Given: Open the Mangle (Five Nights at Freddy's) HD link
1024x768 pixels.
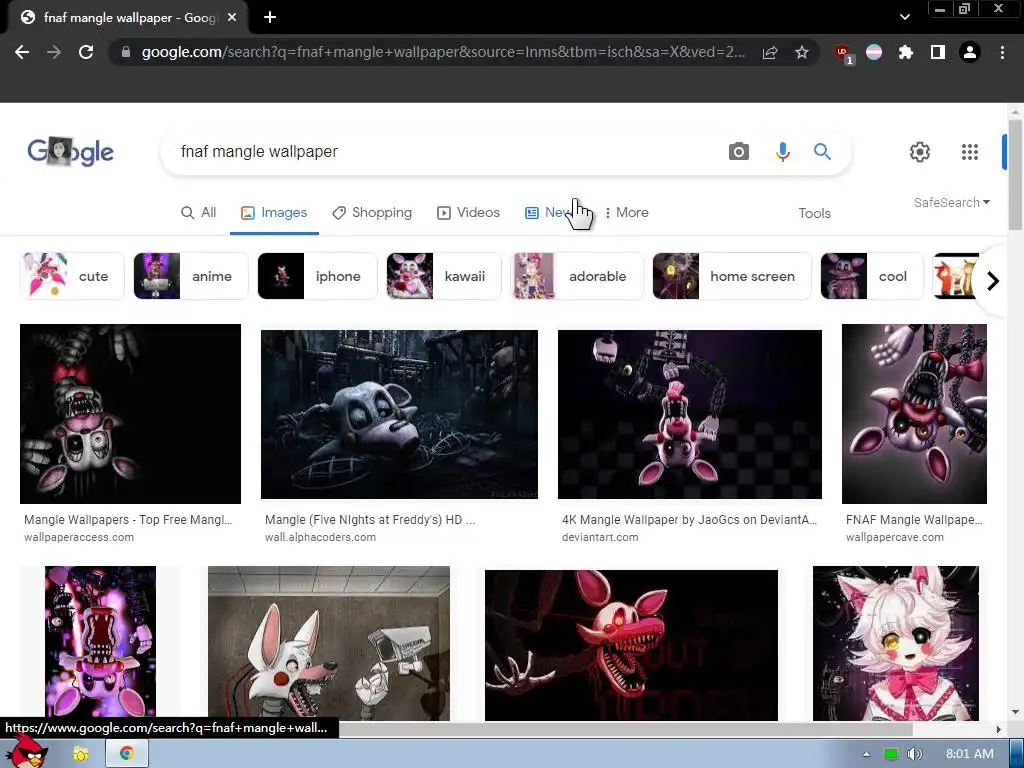Looking at the screenshot, I should click(370, 520).
